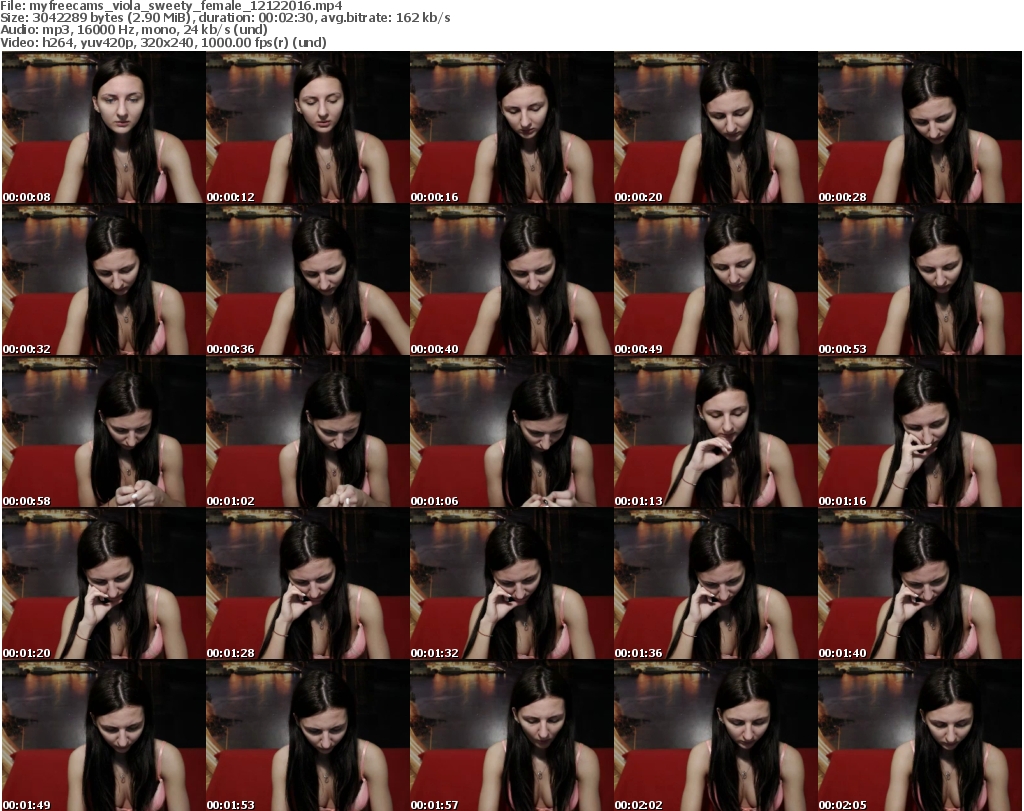Pick the thumbnail frame at 00:01:13
Image resolution: width=1024 pixels, height=811 pixels.
point(716,432)
